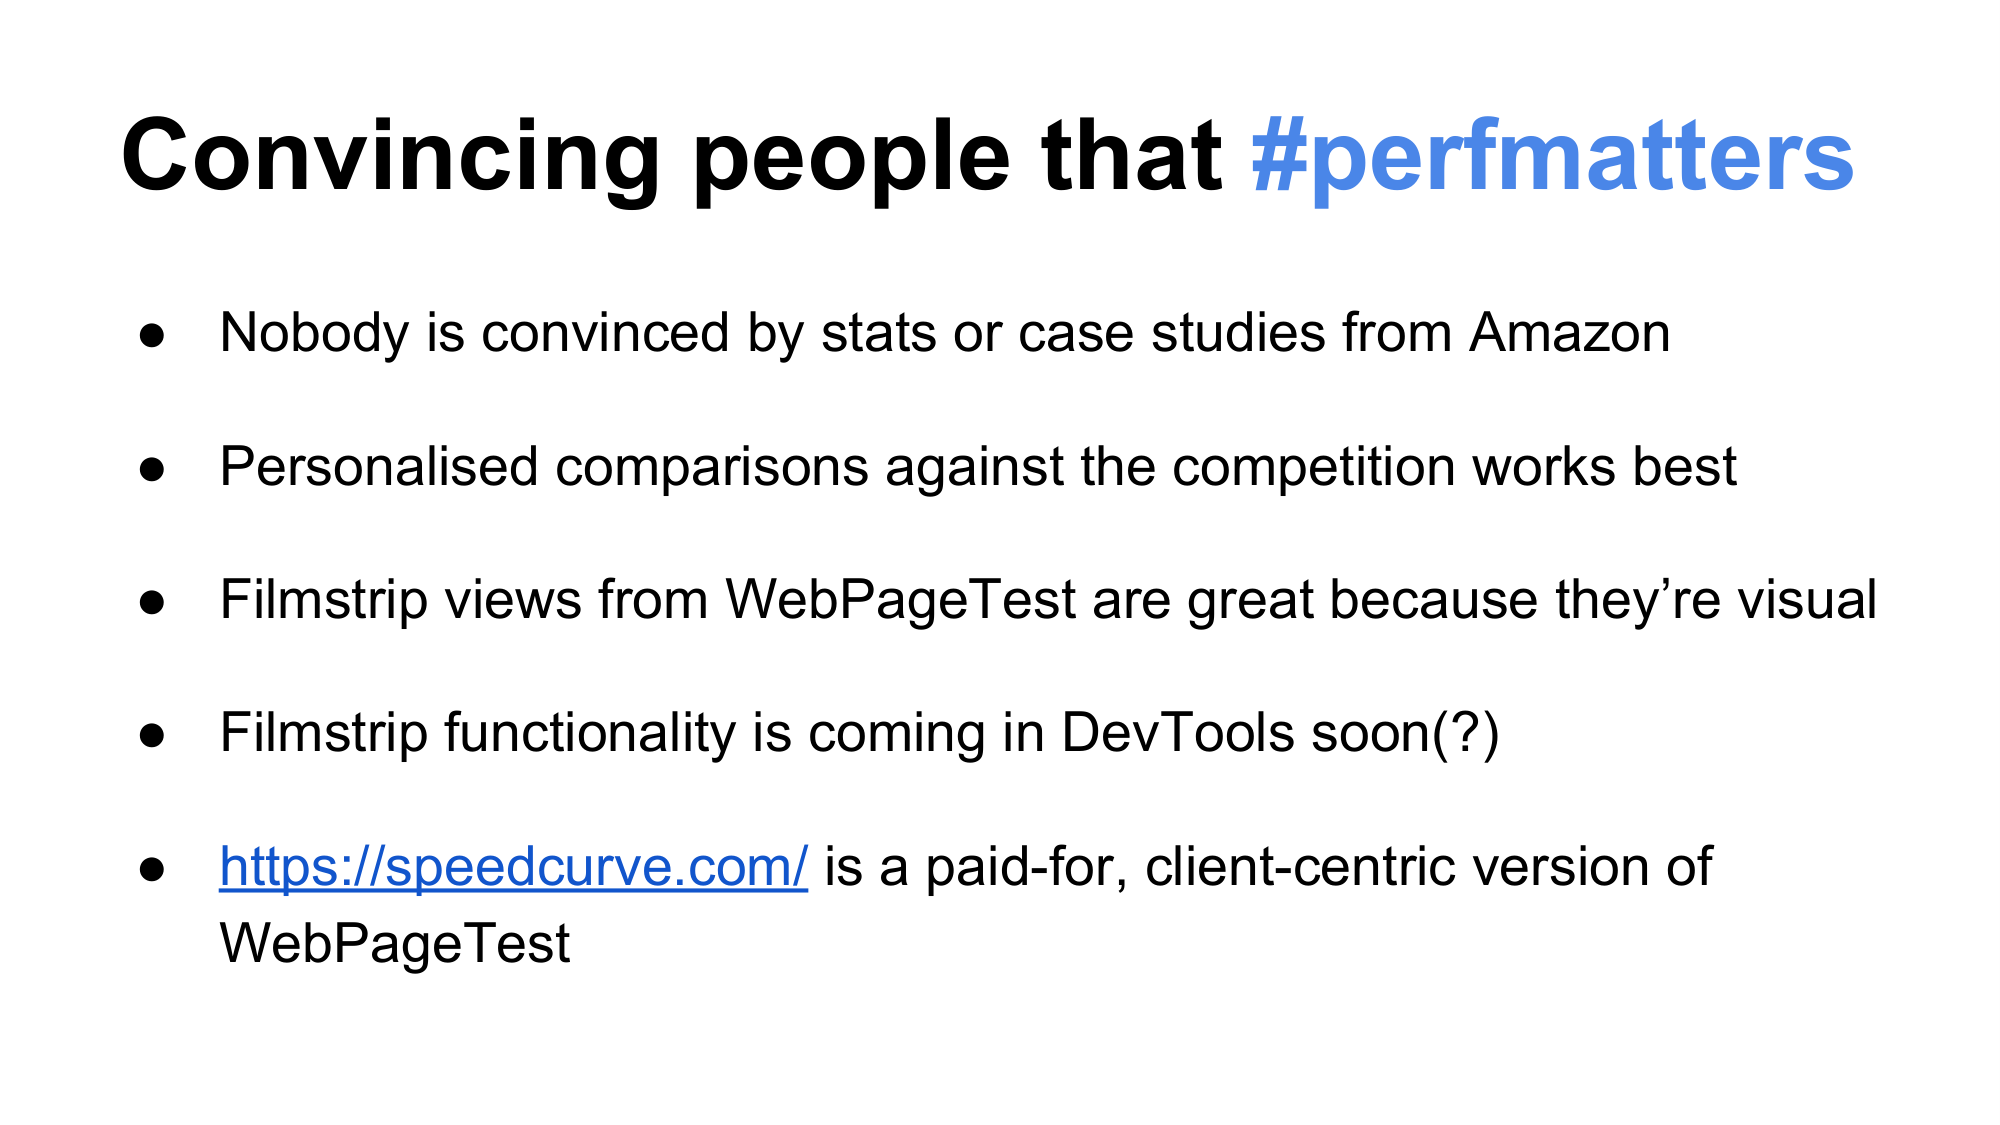The image size is (2000, 1125).
Task: Click the #perfmatters hashtag in title
Action: [1552, 157]
